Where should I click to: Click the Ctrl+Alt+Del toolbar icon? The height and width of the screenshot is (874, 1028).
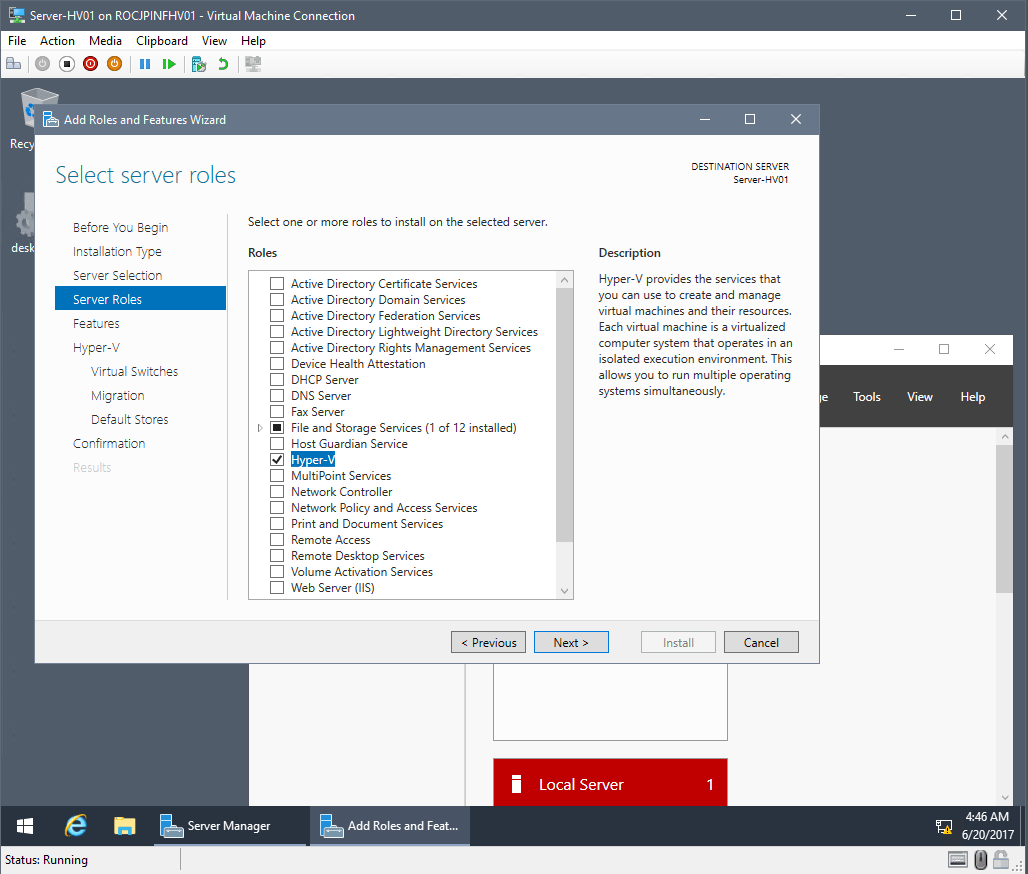pos(14,64)
